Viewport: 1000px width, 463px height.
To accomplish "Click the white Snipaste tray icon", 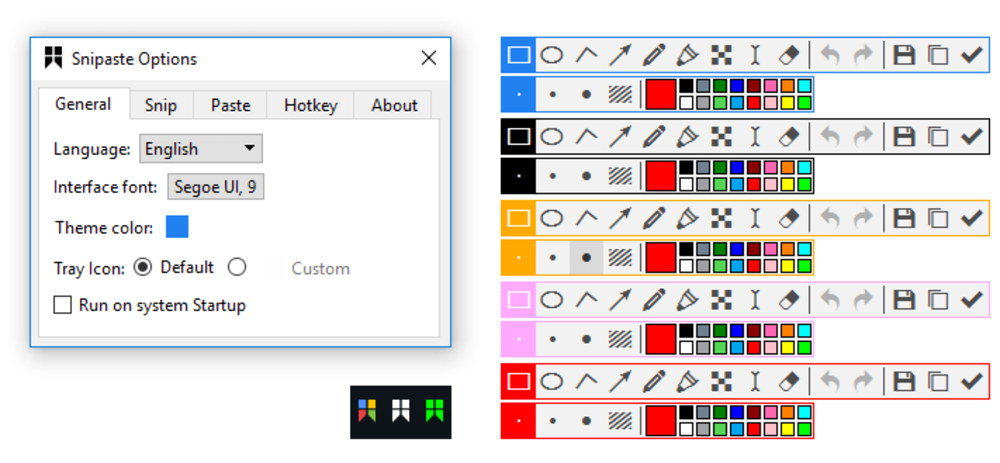I will tap(401, 411).
